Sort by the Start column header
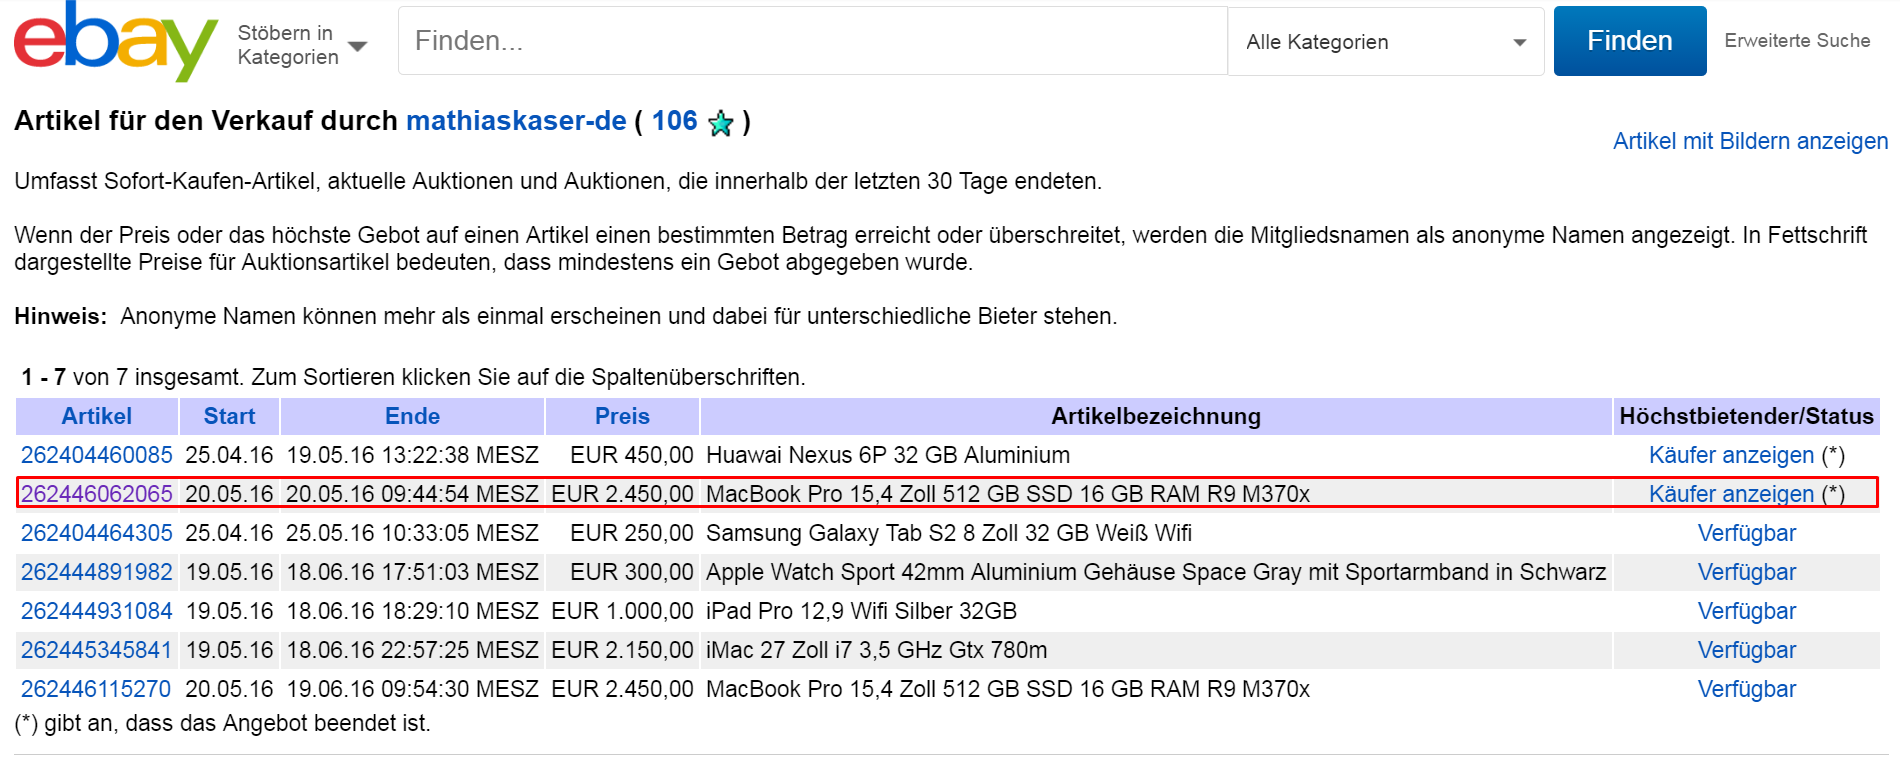This screenshot has width=1900, height=767. 229,416
